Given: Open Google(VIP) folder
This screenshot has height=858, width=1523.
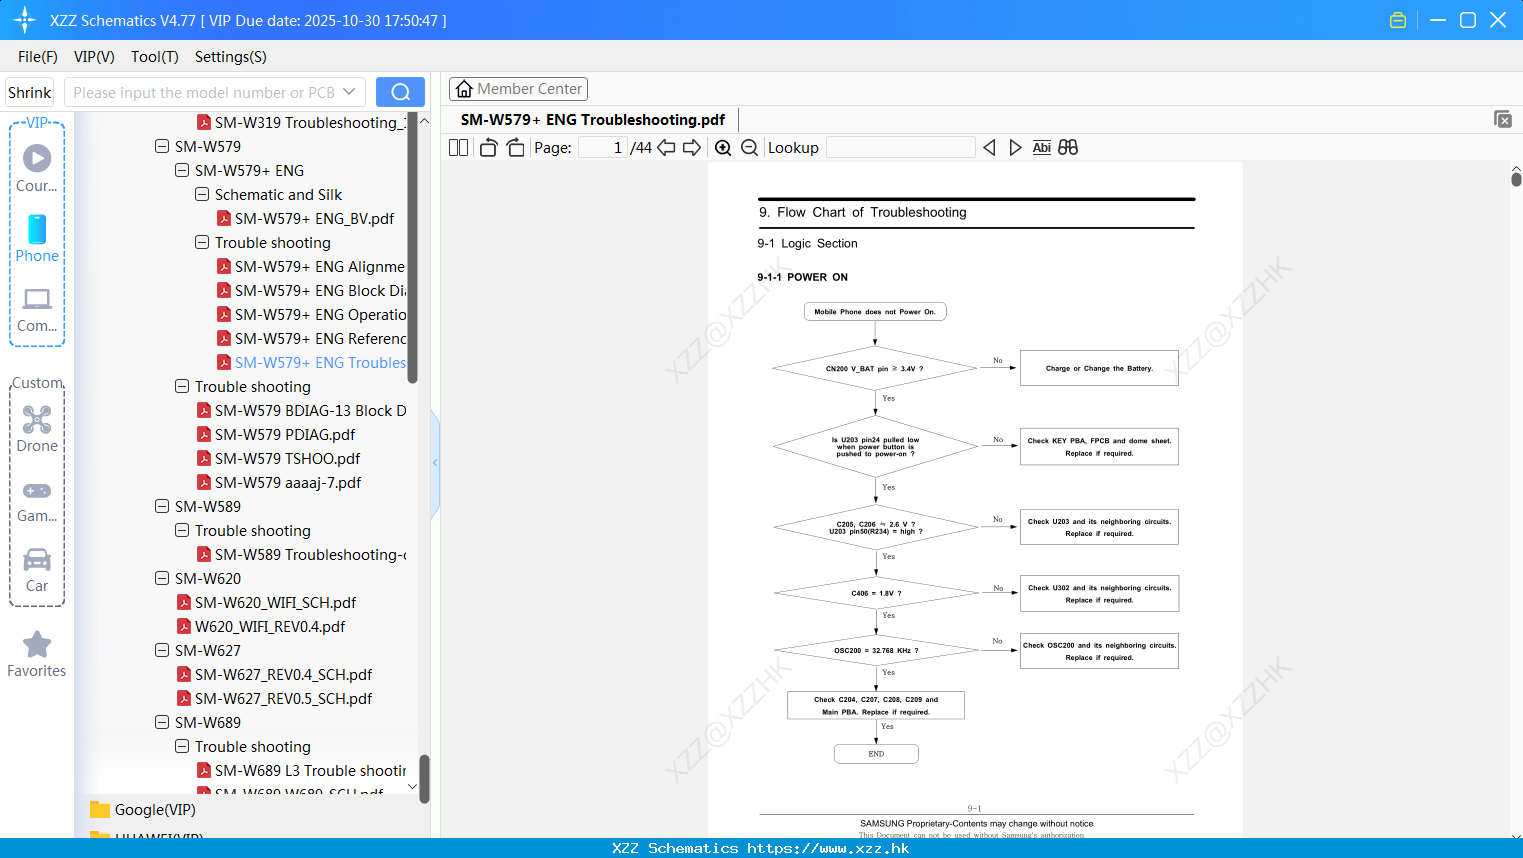Looking at the screenshot, I should [x=155, y=810].
